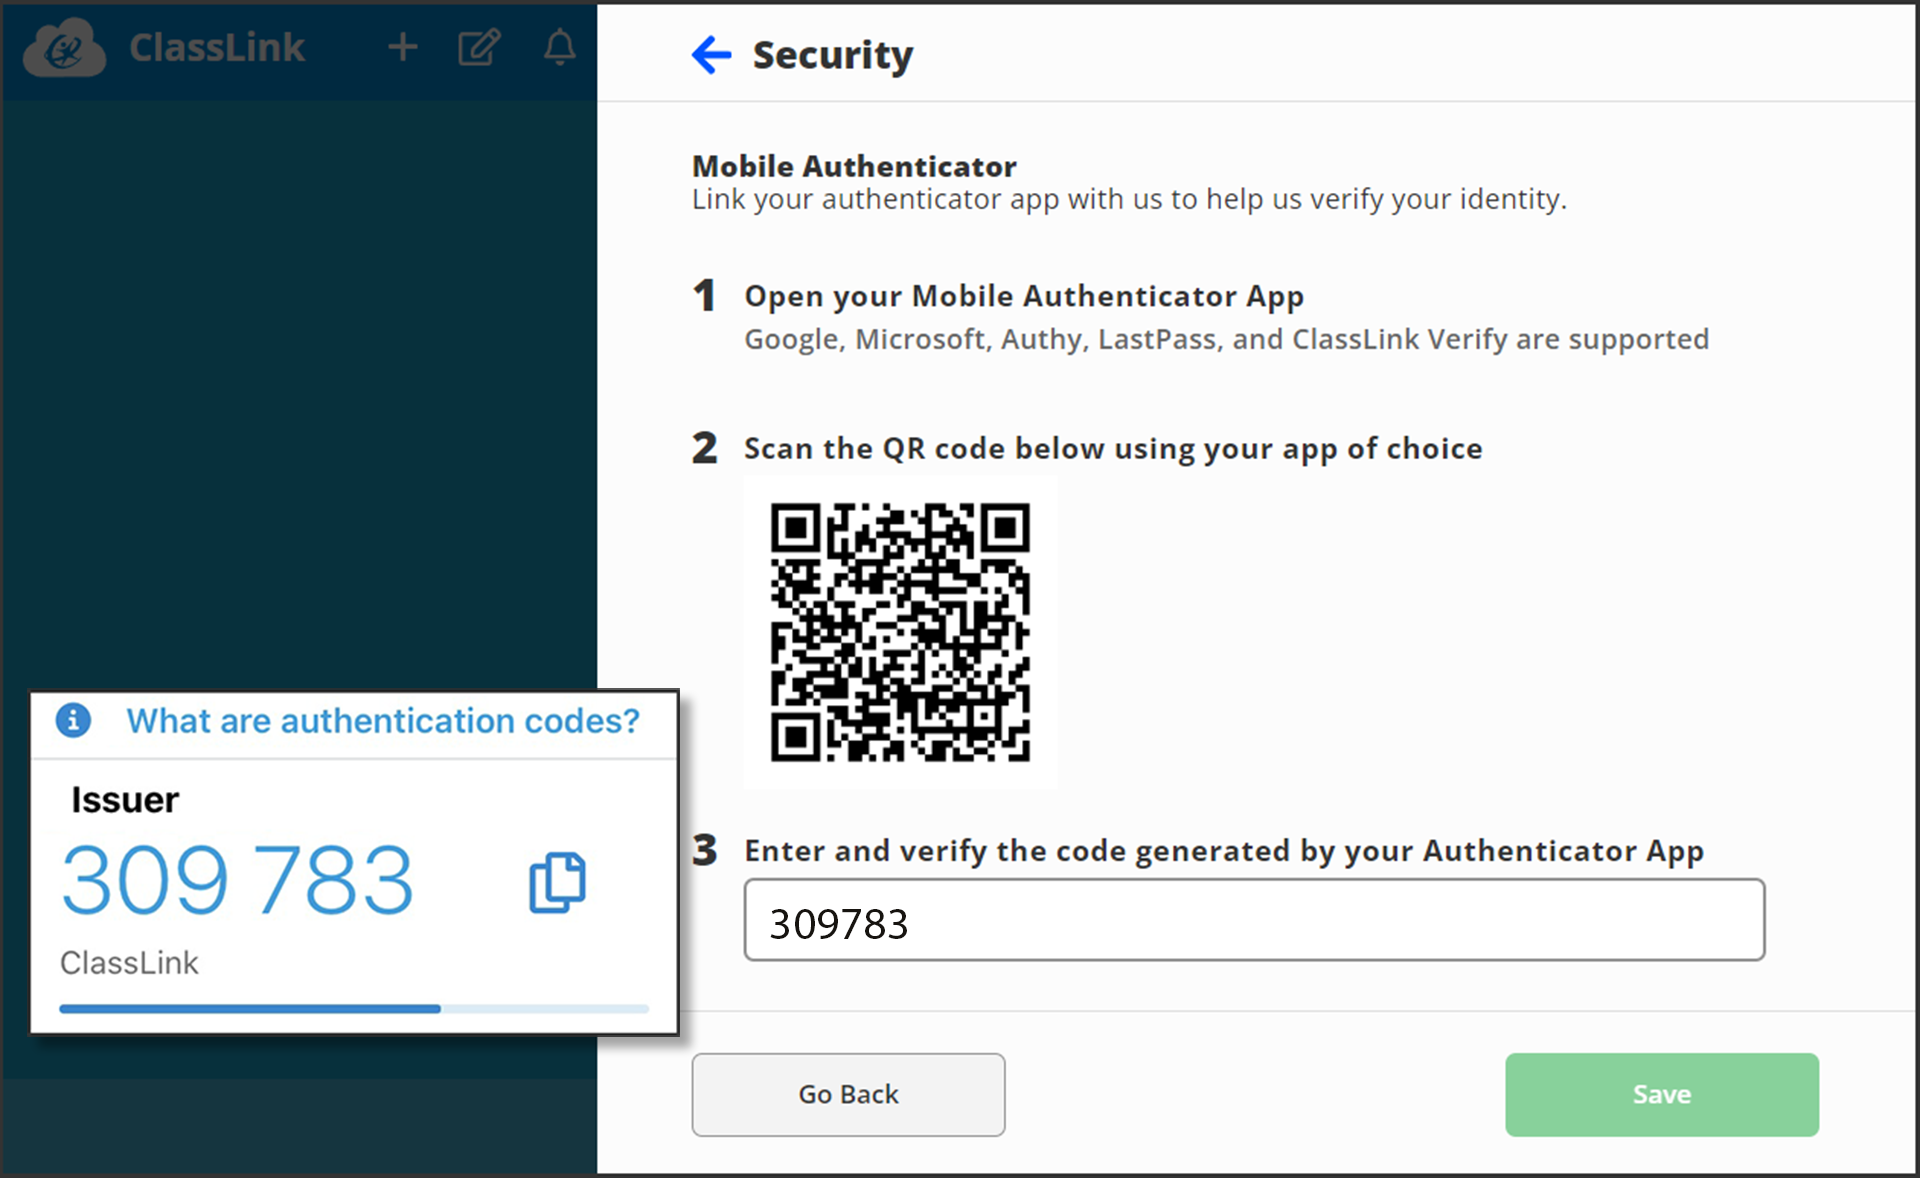Click the QR code image
Screen dimensions: 1920x1178
click(x=899, y=632)
